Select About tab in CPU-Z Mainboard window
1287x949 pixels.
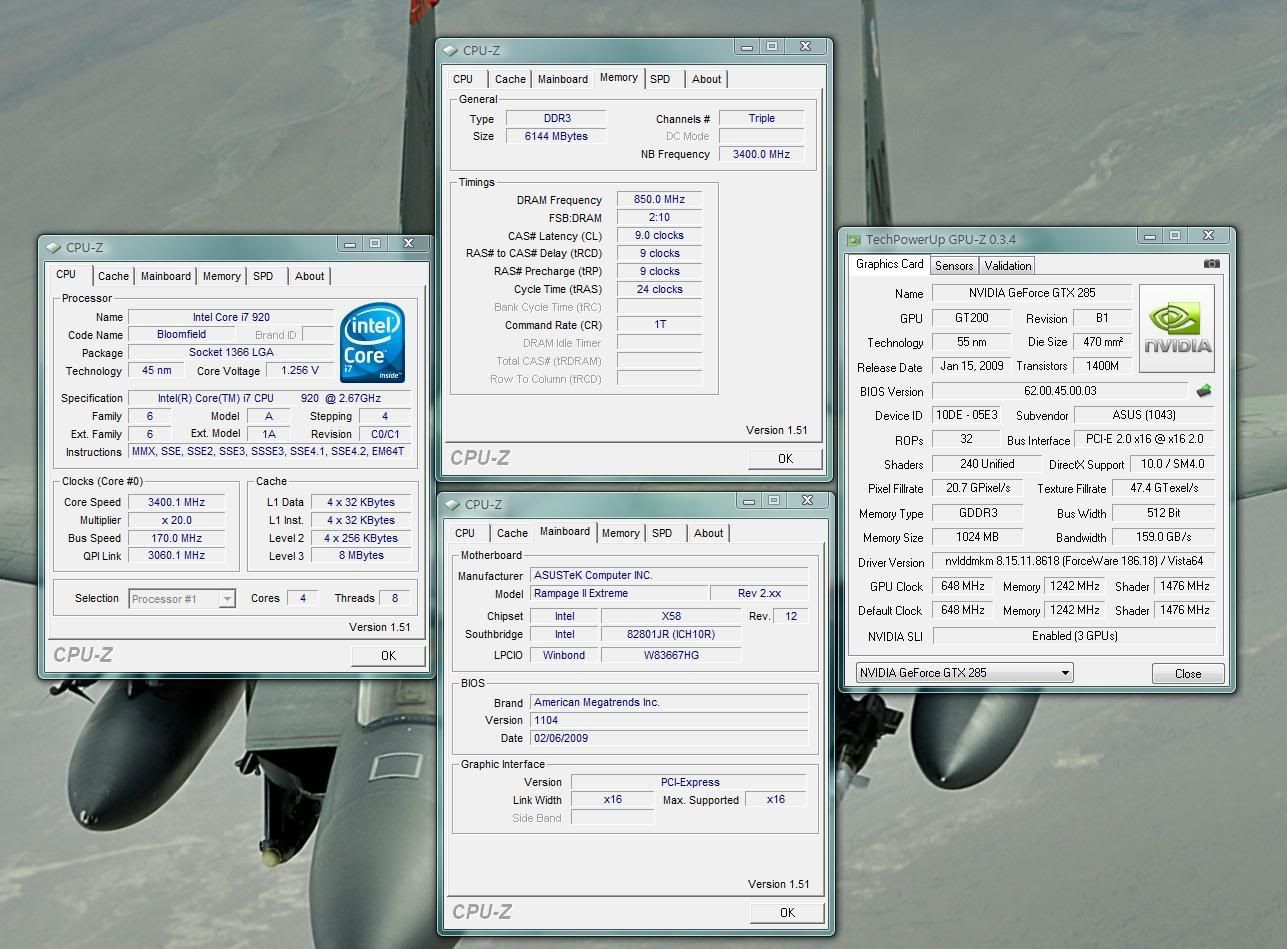pos(709,533)
